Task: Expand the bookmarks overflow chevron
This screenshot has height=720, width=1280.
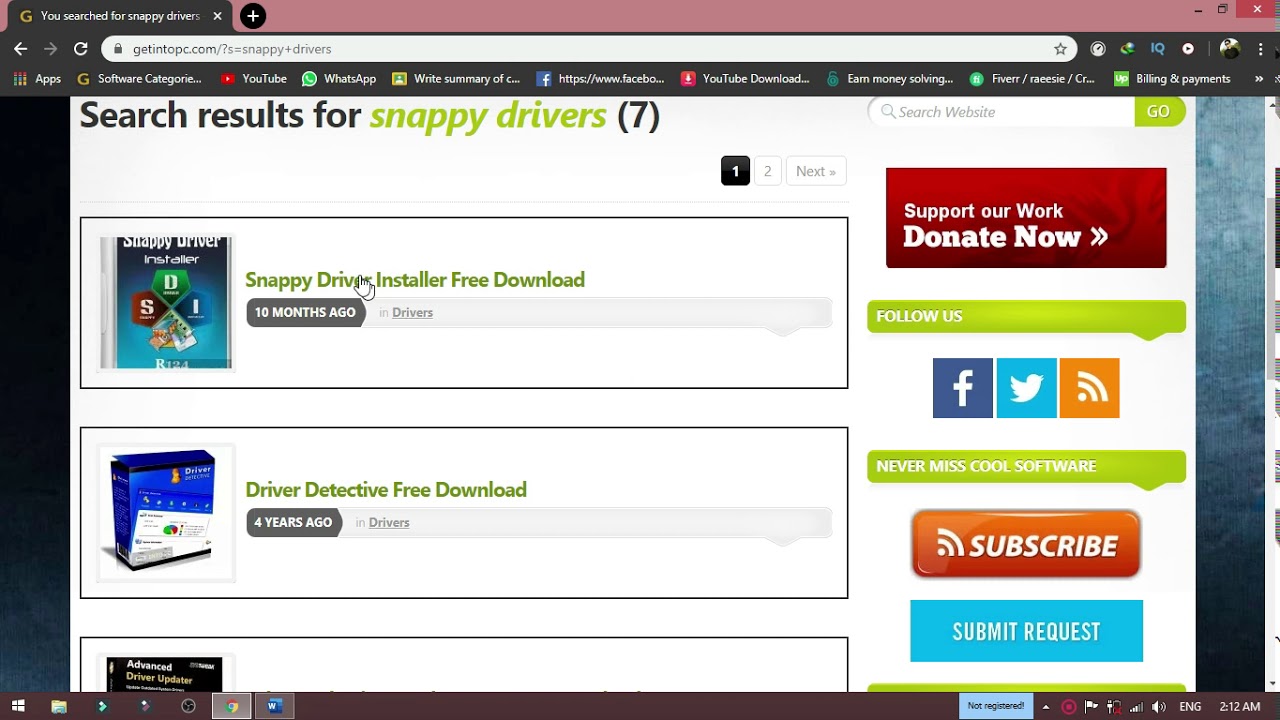Action: pyautogui.click(x=1259, y=78)
